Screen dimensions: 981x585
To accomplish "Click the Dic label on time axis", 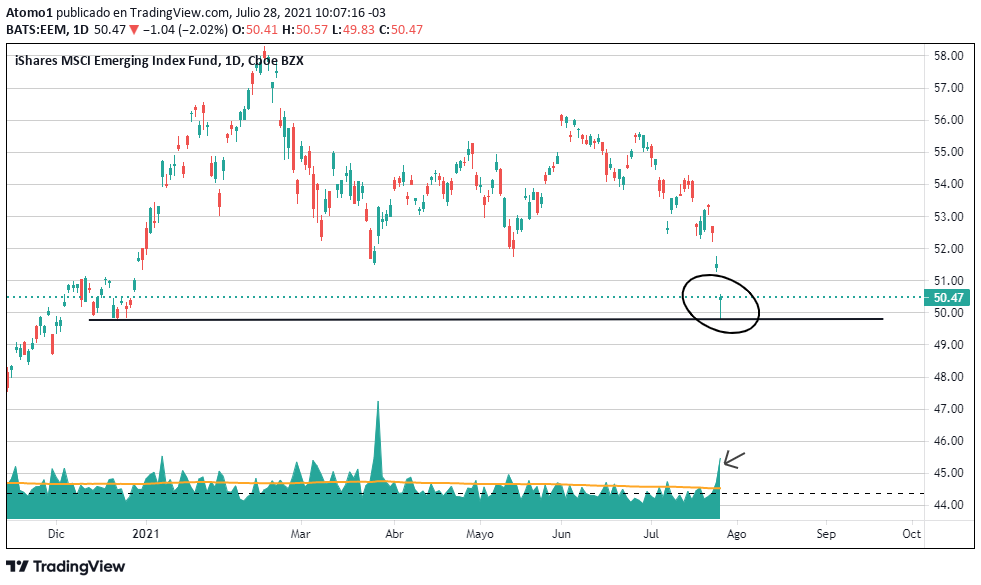I will [x=56, y=534].
